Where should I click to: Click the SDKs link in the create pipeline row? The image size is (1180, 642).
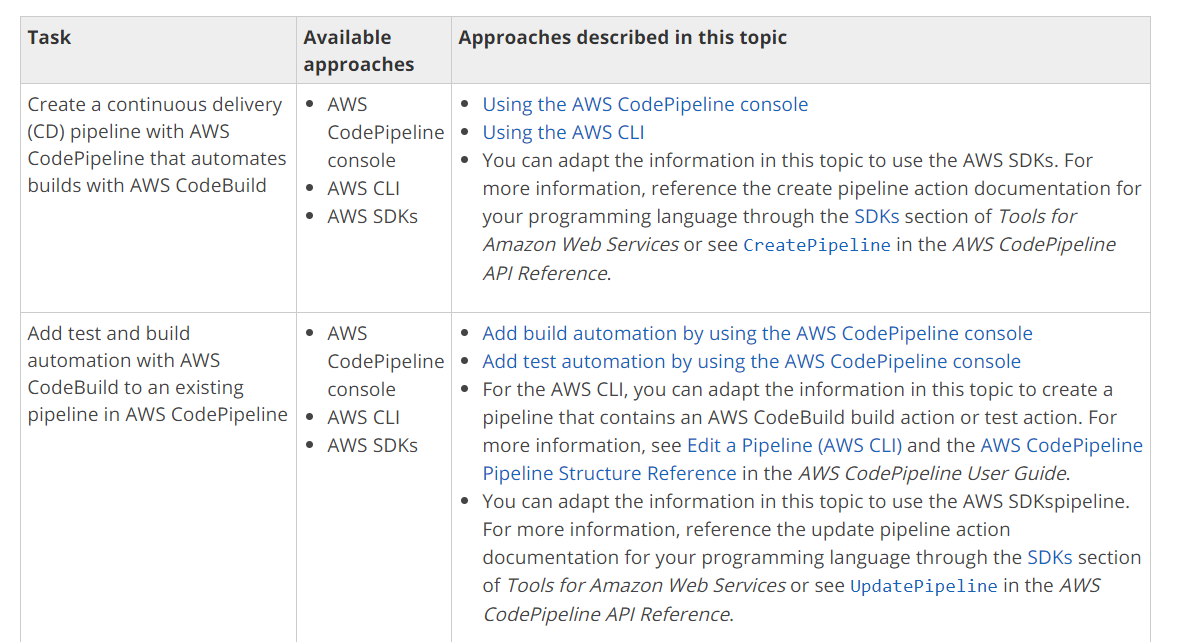click(875, 216)
